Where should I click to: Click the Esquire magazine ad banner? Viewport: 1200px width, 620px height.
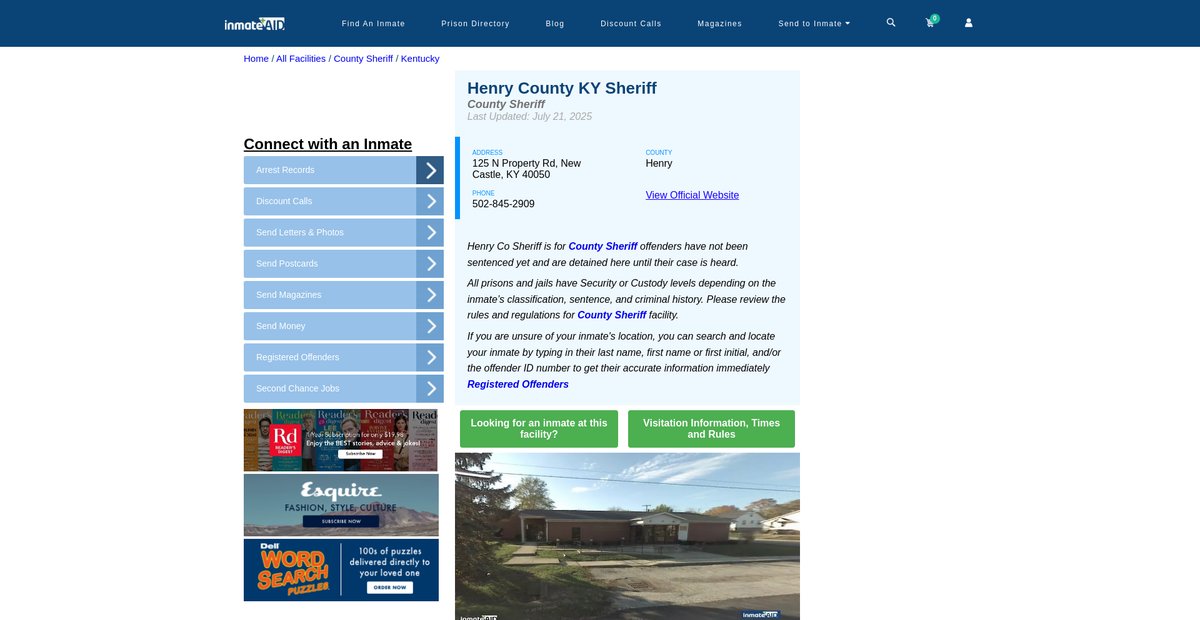(x=341, y=505)
